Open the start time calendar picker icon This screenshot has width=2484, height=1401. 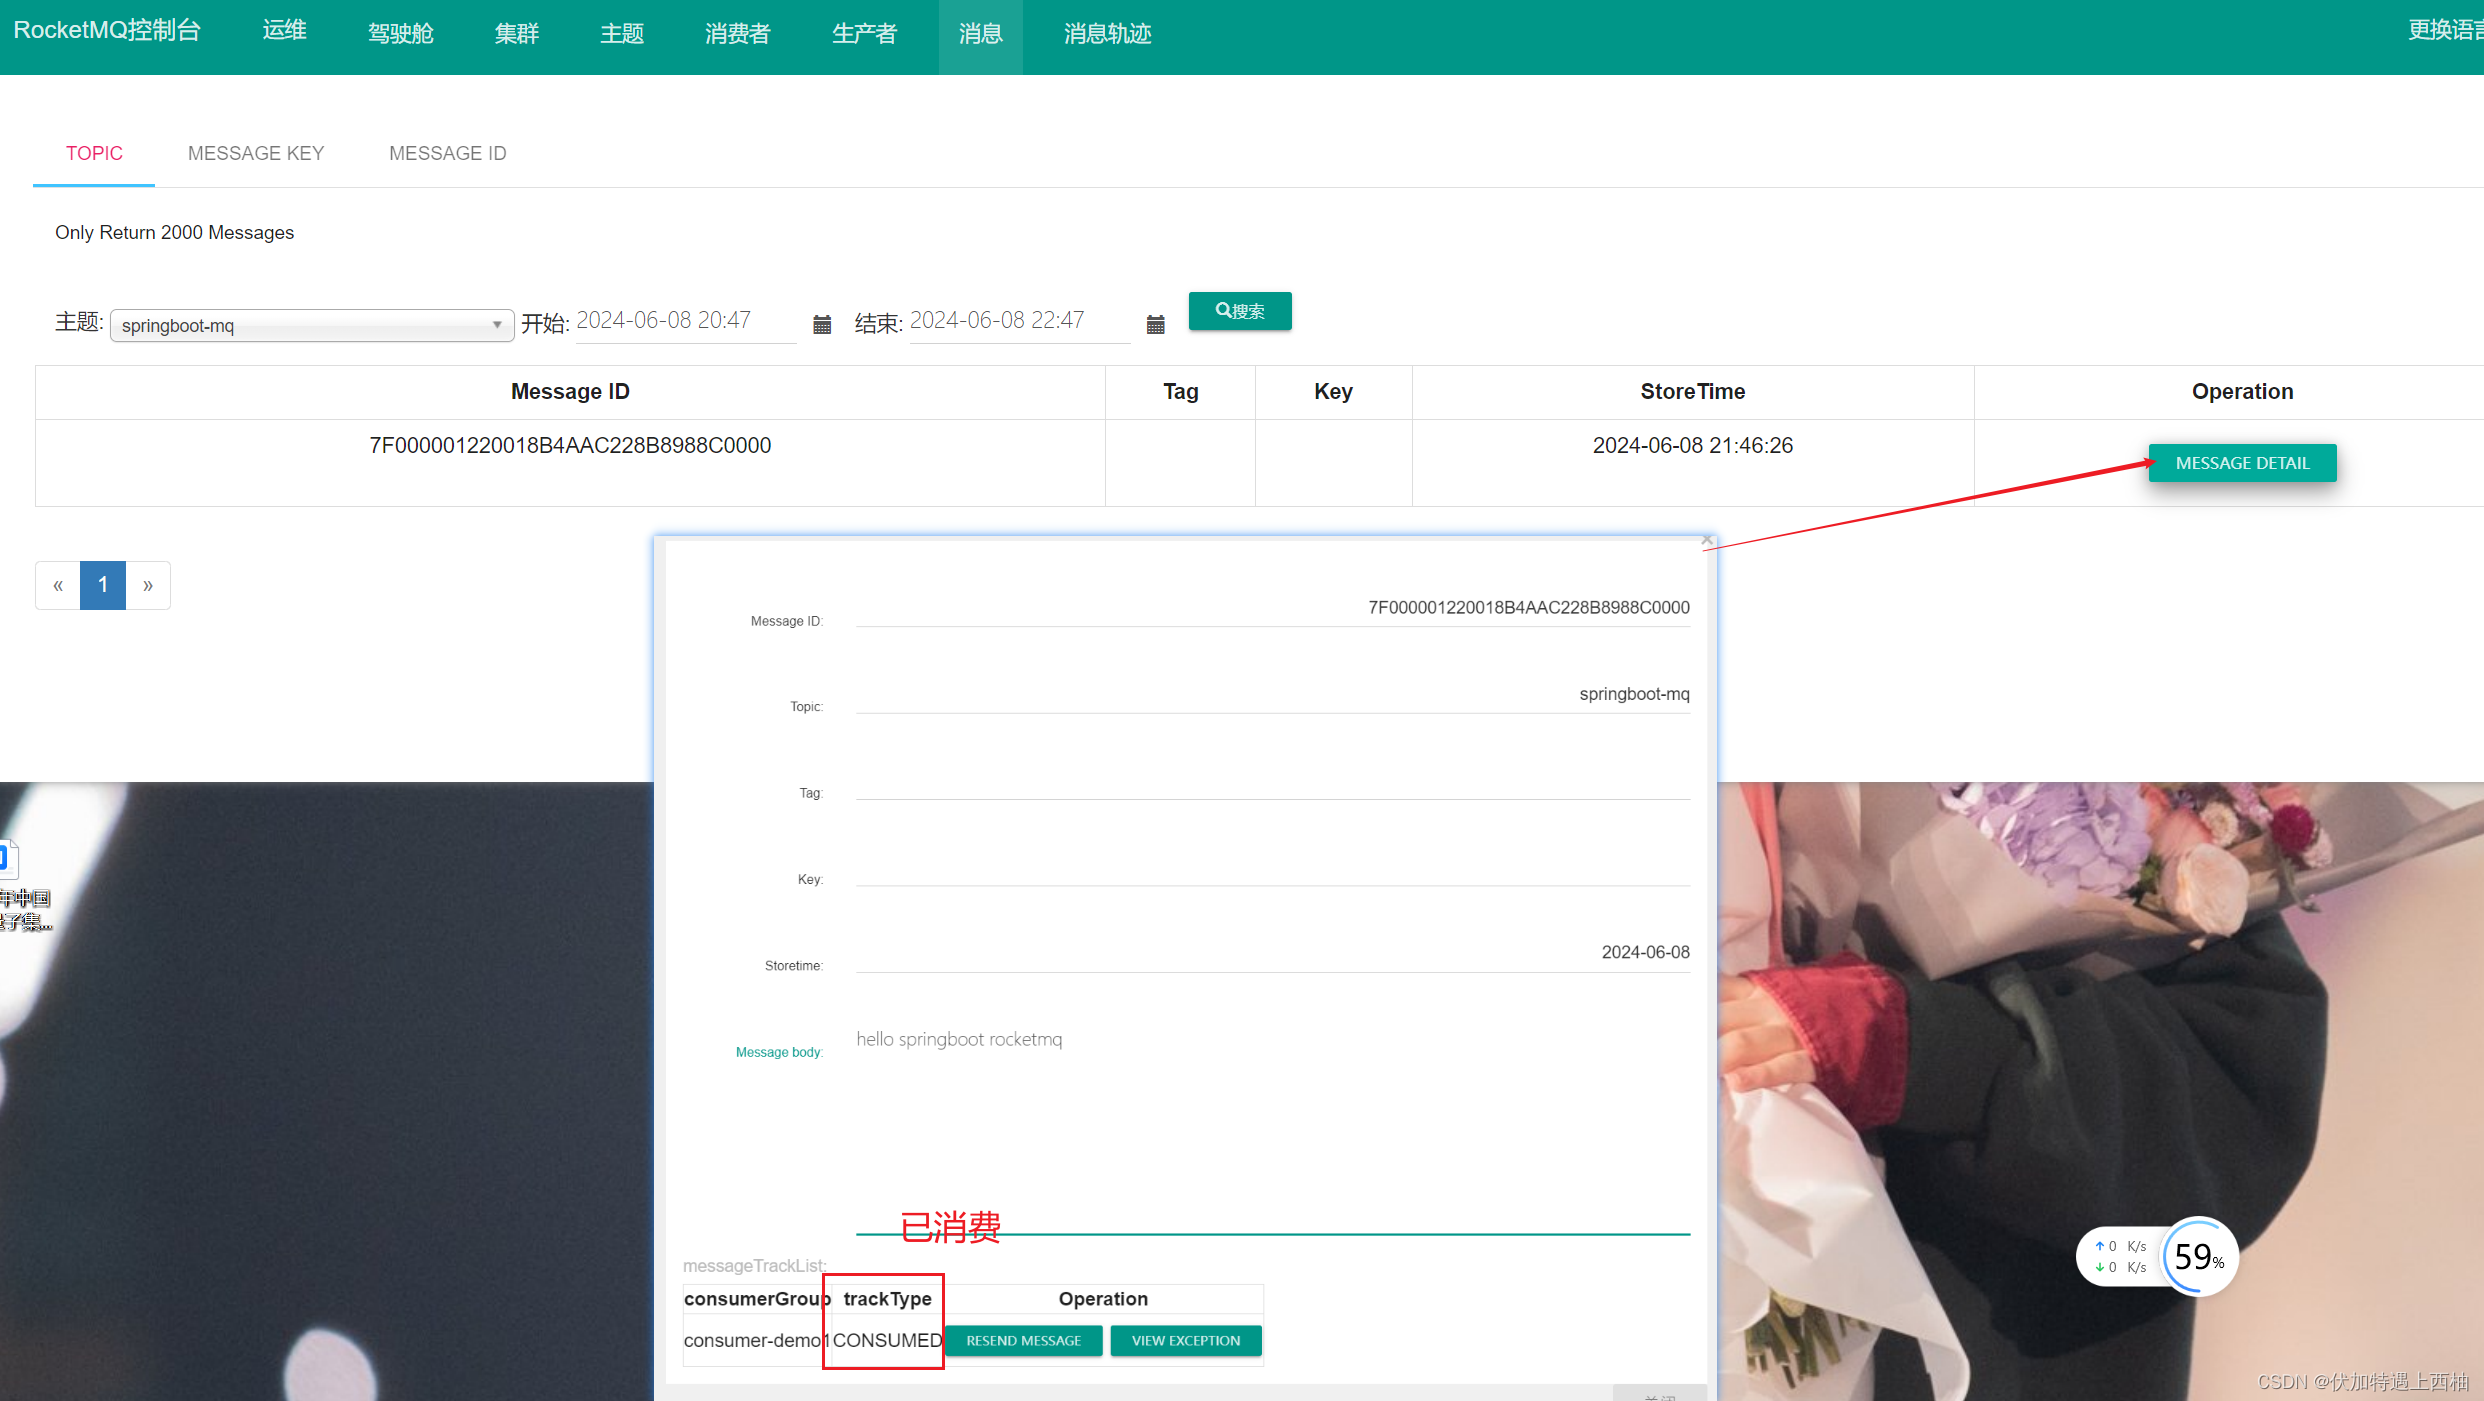822,324
